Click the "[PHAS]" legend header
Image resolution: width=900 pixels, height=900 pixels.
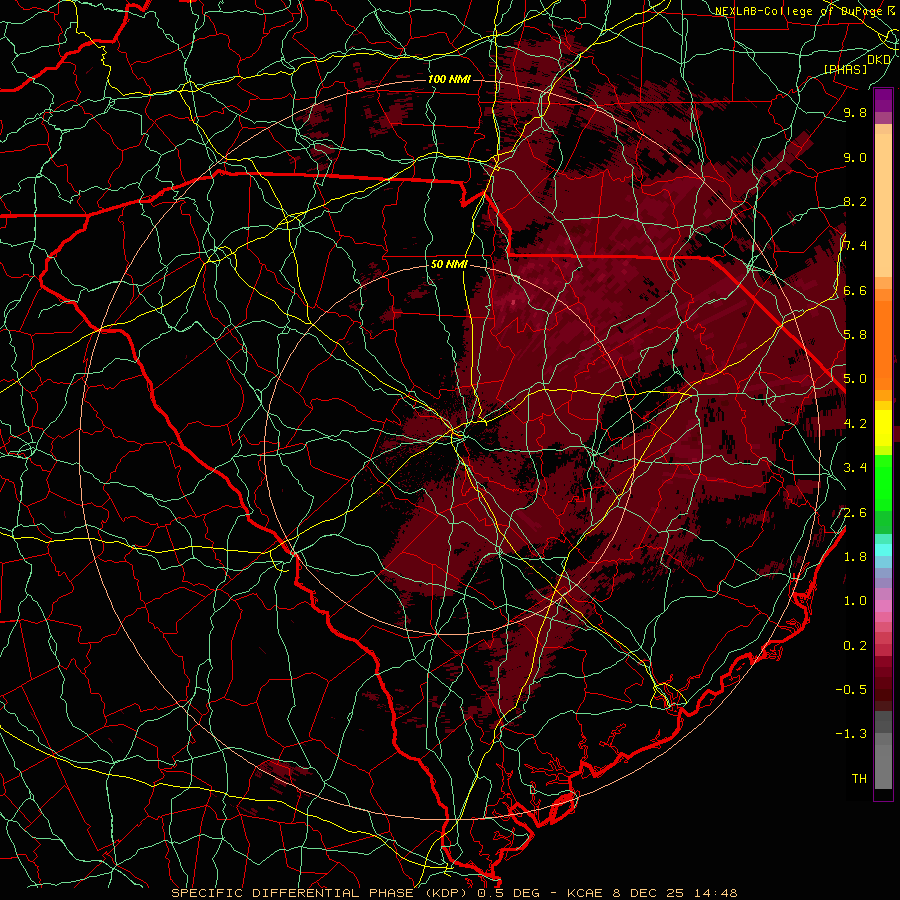(846, 69)
